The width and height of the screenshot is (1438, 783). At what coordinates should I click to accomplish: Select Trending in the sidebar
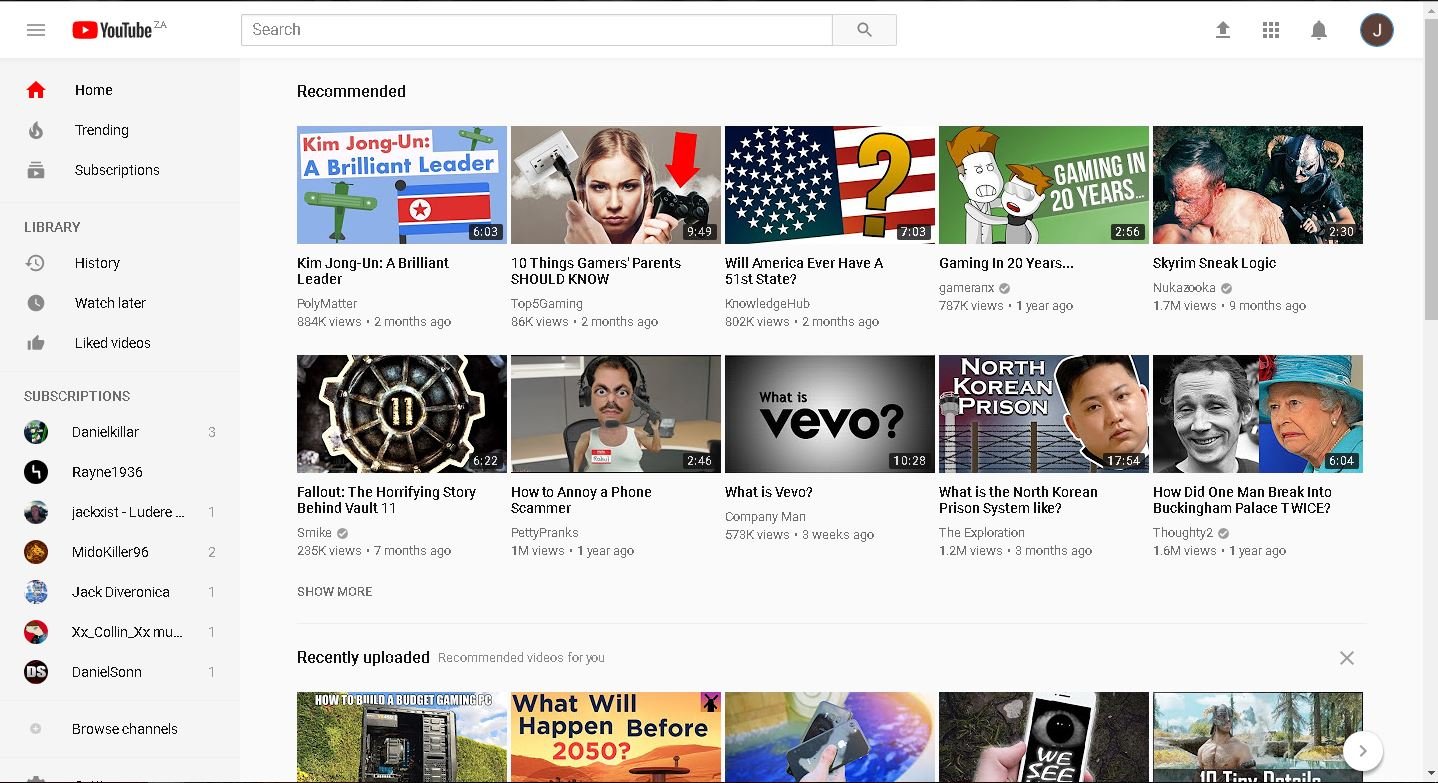pos(120,130)
